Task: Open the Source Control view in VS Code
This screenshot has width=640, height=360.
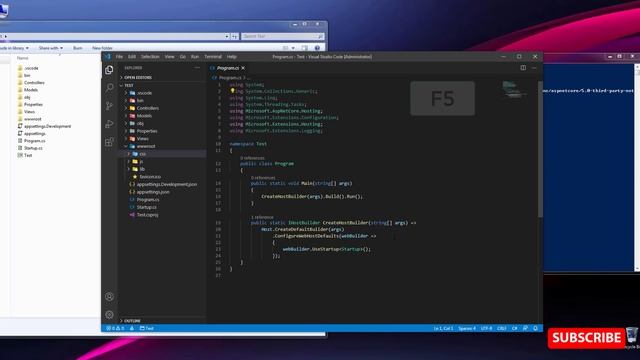Action: tap(109, 106)
